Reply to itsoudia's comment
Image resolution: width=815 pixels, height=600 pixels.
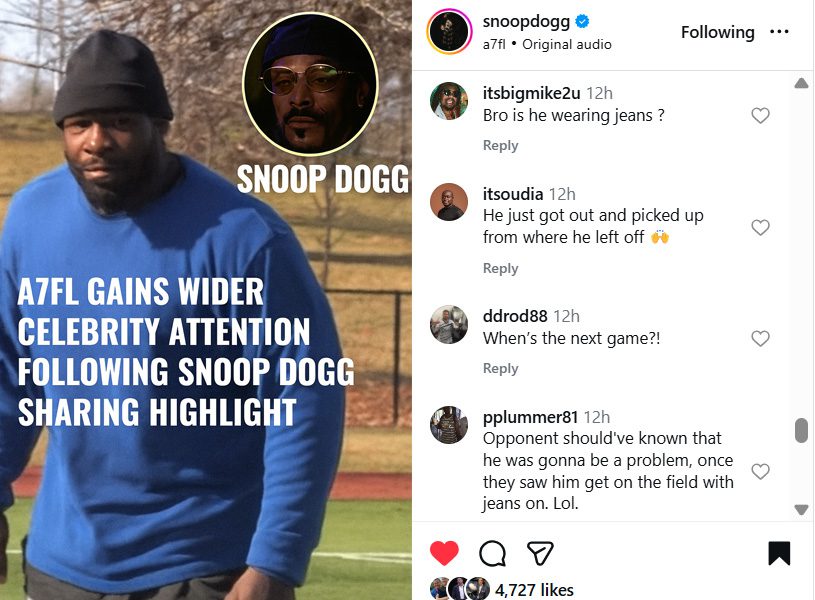click(501, 268)
